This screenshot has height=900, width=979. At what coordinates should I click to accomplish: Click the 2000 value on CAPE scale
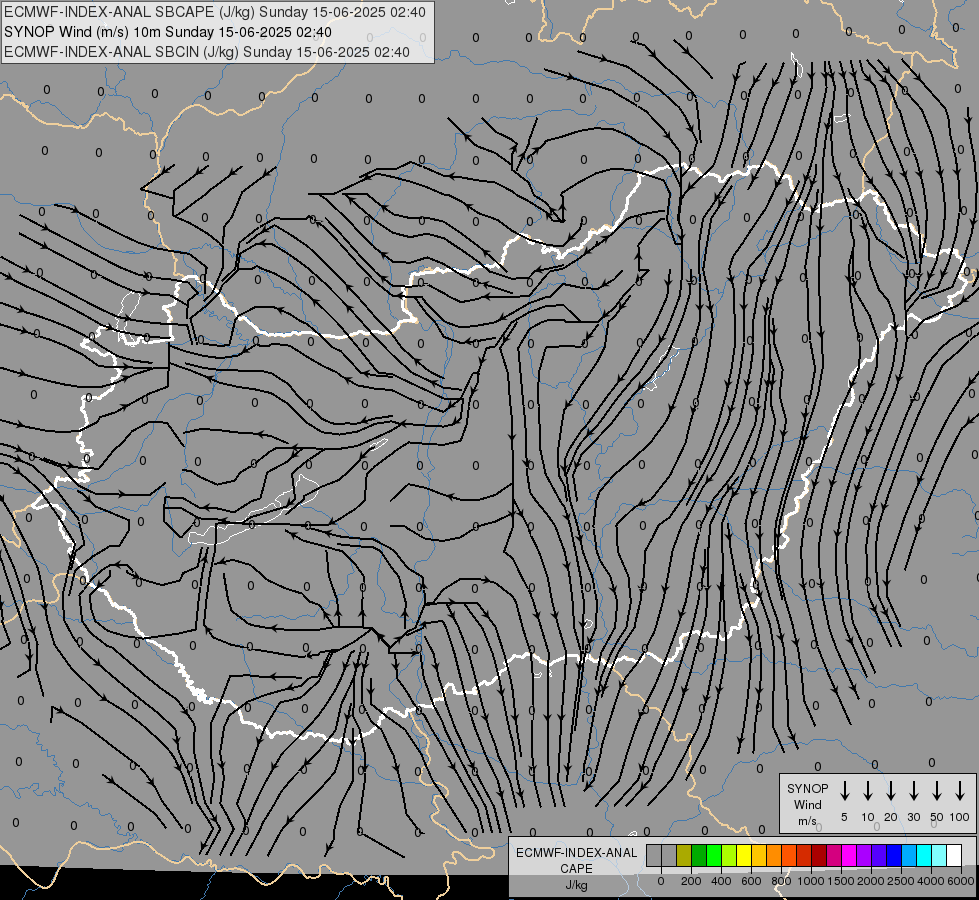click(x=871, y=881)
